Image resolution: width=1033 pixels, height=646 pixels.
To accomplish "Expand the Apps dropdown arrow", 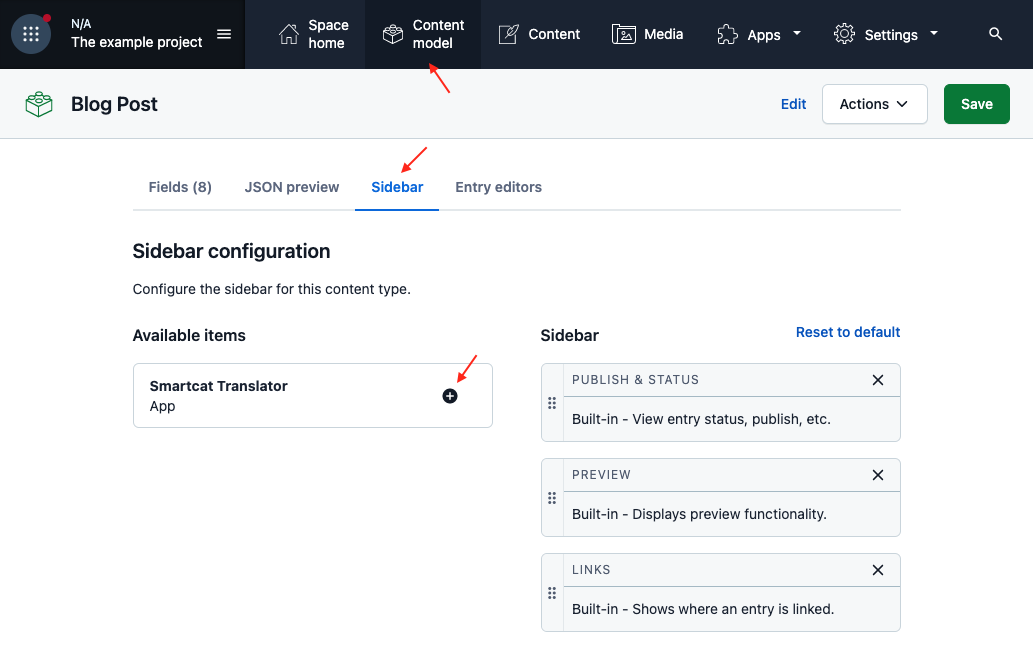I will coord(796,33).
